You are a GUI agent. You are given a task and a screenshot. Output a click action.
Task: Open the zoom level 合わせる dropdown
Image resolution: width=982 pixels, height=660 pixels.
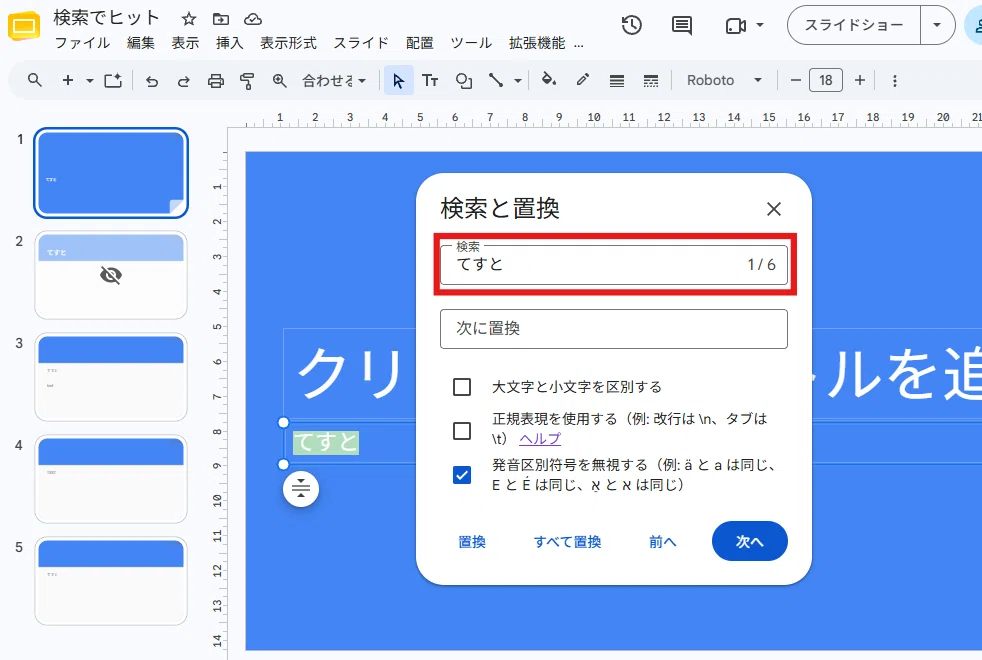point(333,81)
